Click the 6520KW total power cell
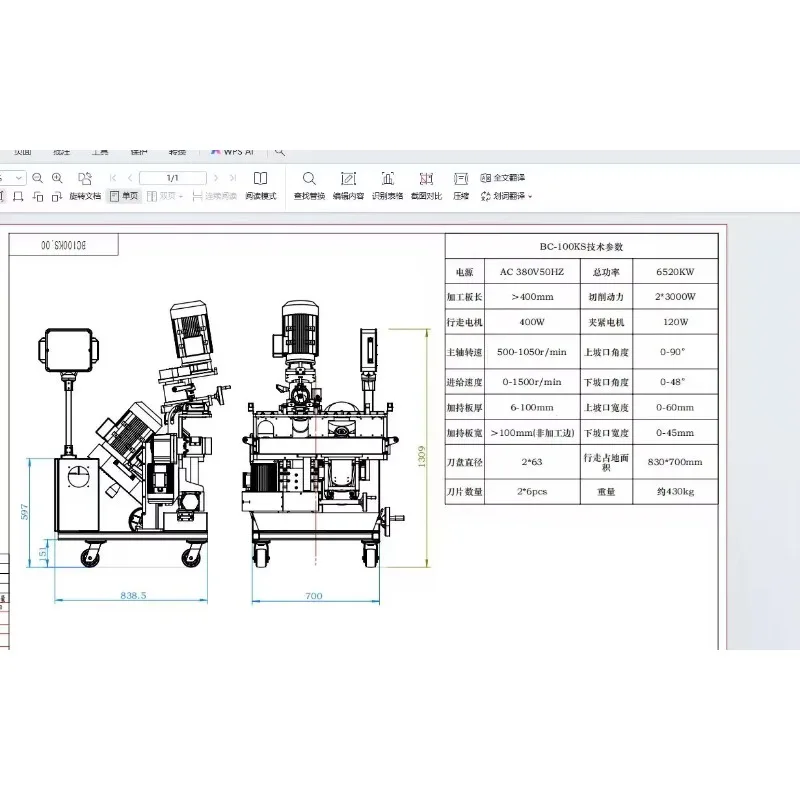The image size is (800, 800). click(675, 271)
